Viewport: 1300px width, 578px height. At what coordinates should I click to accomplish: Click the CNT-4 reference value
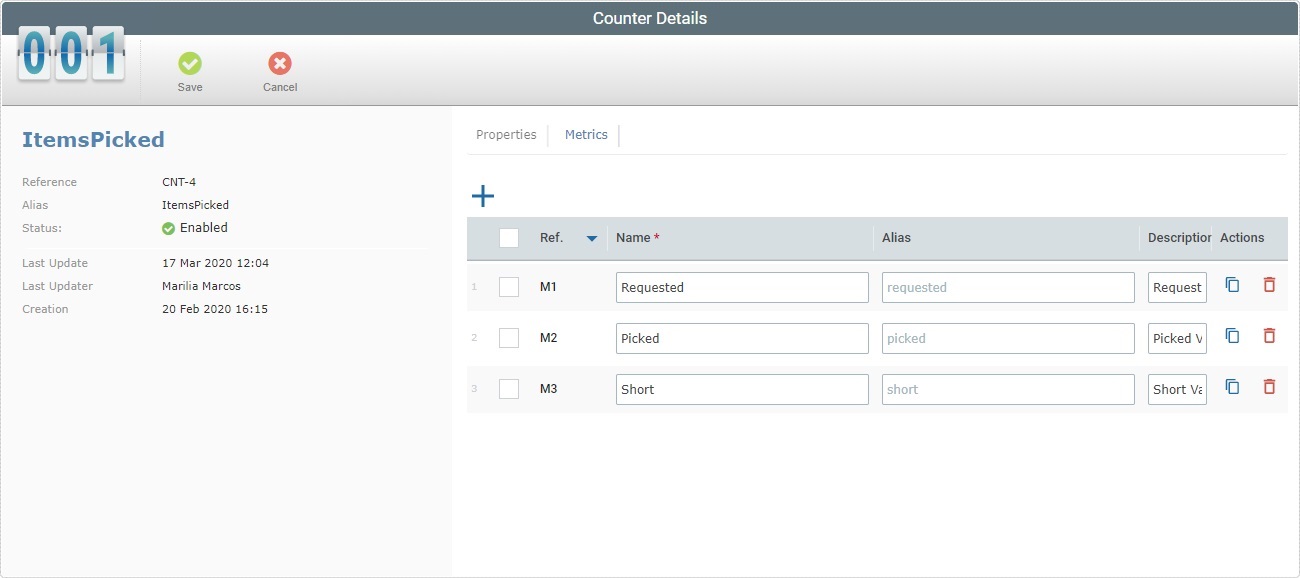point(179,182)
